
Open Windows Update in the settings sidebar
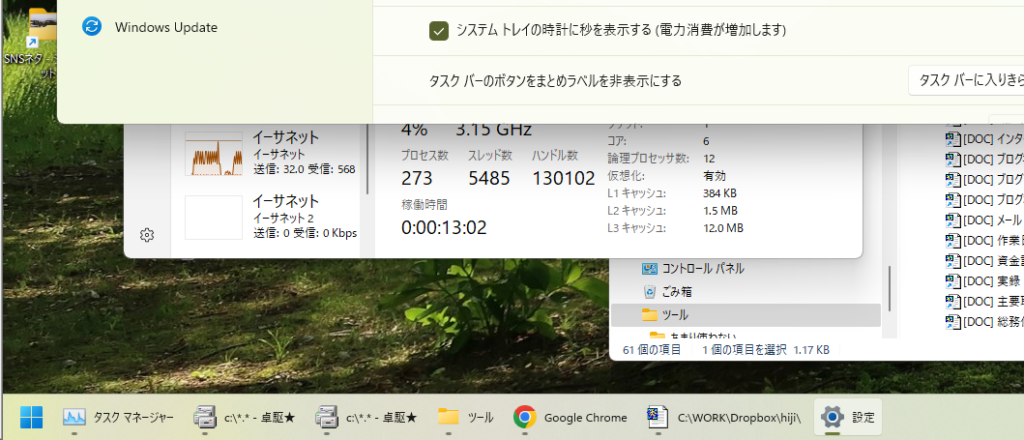coord(165,27)
